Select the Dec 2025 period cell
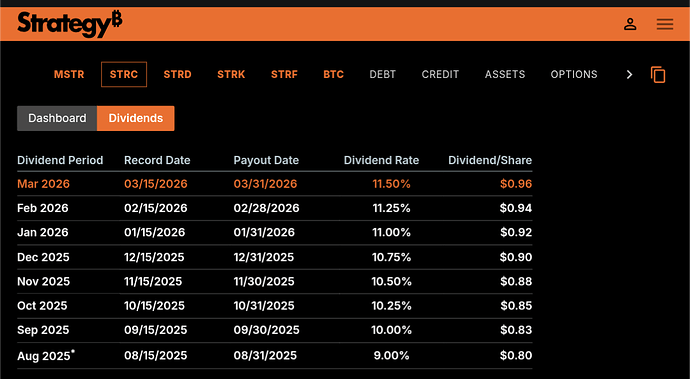 coord(43,257)
